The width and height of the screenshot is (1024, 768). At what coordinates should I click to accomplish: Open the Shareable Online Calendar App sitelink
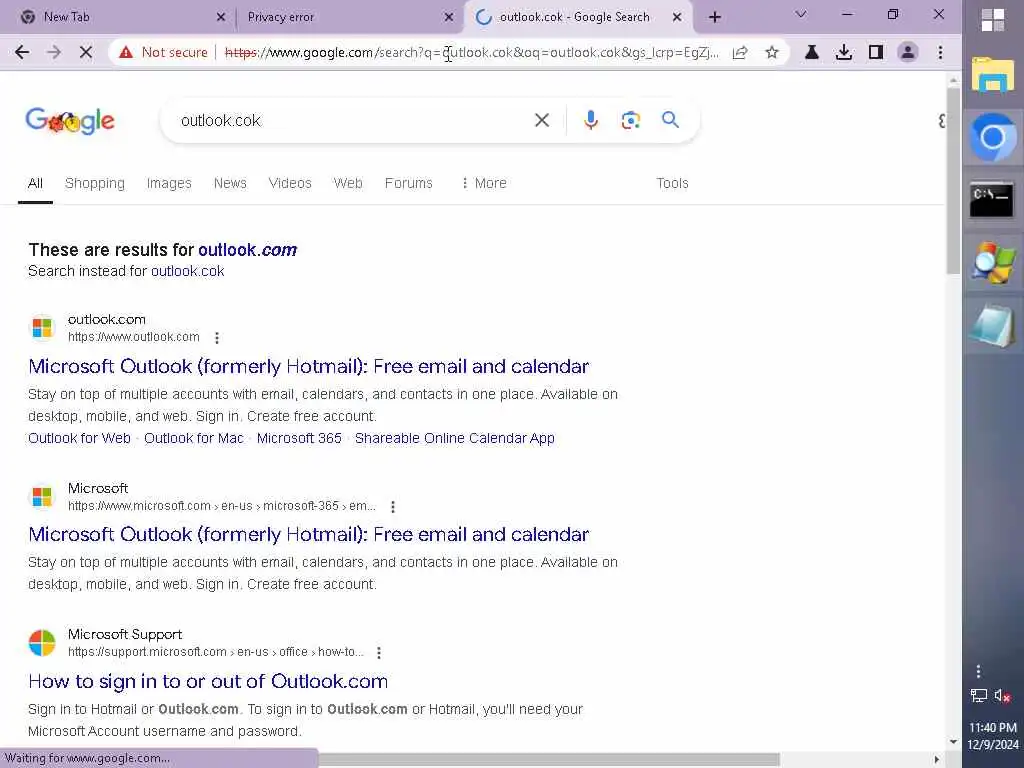(455, 438)
